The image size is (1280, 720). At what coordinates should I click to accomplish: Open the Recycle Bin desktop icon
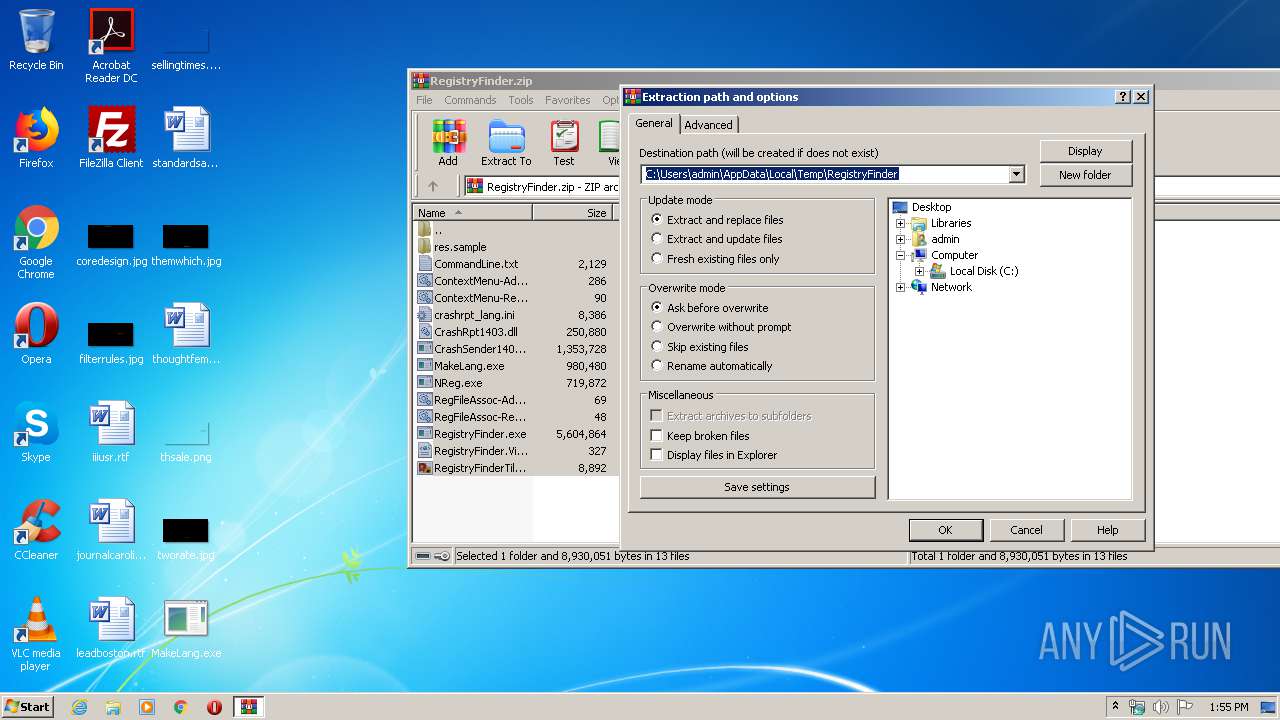click(36, 40)
